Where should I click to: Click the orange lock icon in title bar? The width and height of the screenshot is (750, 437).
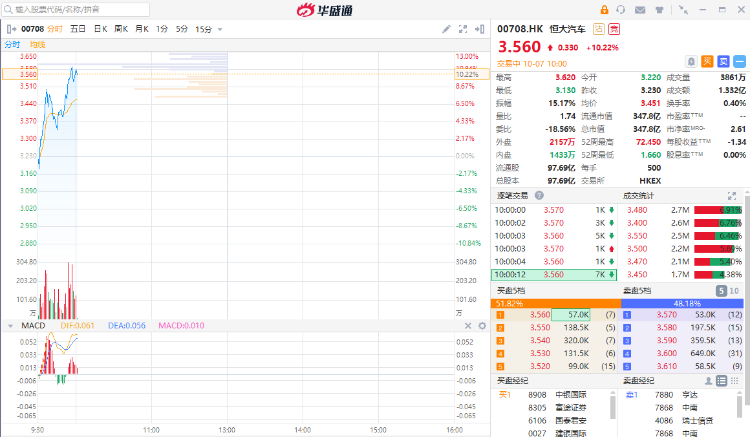point(605,8)
